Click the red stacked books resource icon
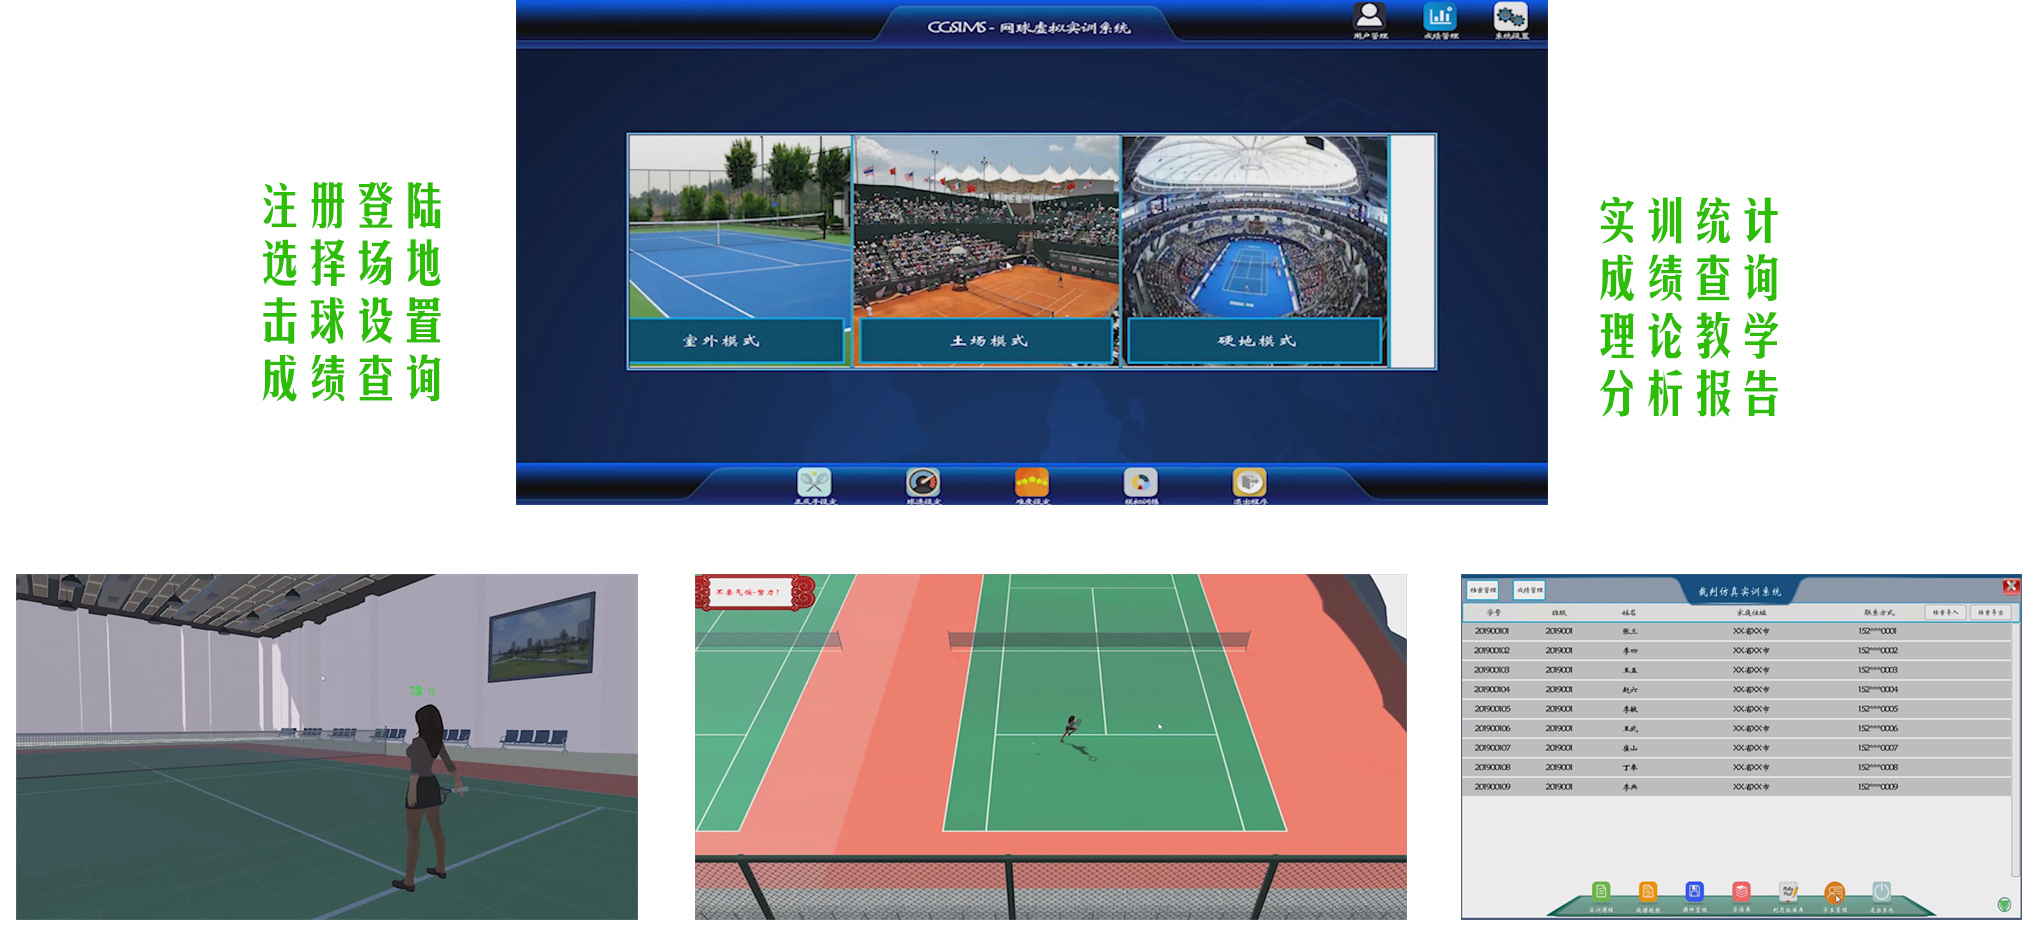The image size is (2038, 930). 1741,892
